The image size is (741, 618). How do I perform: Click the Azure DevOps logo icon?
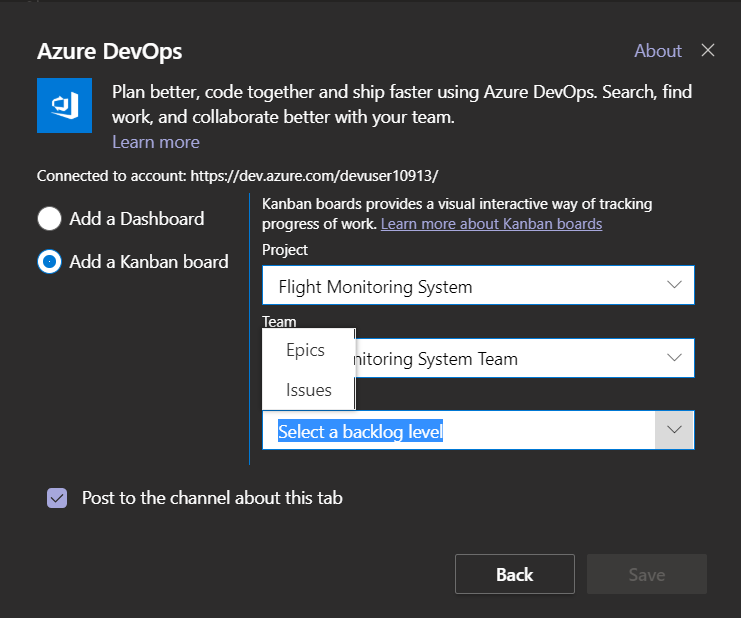64,106
